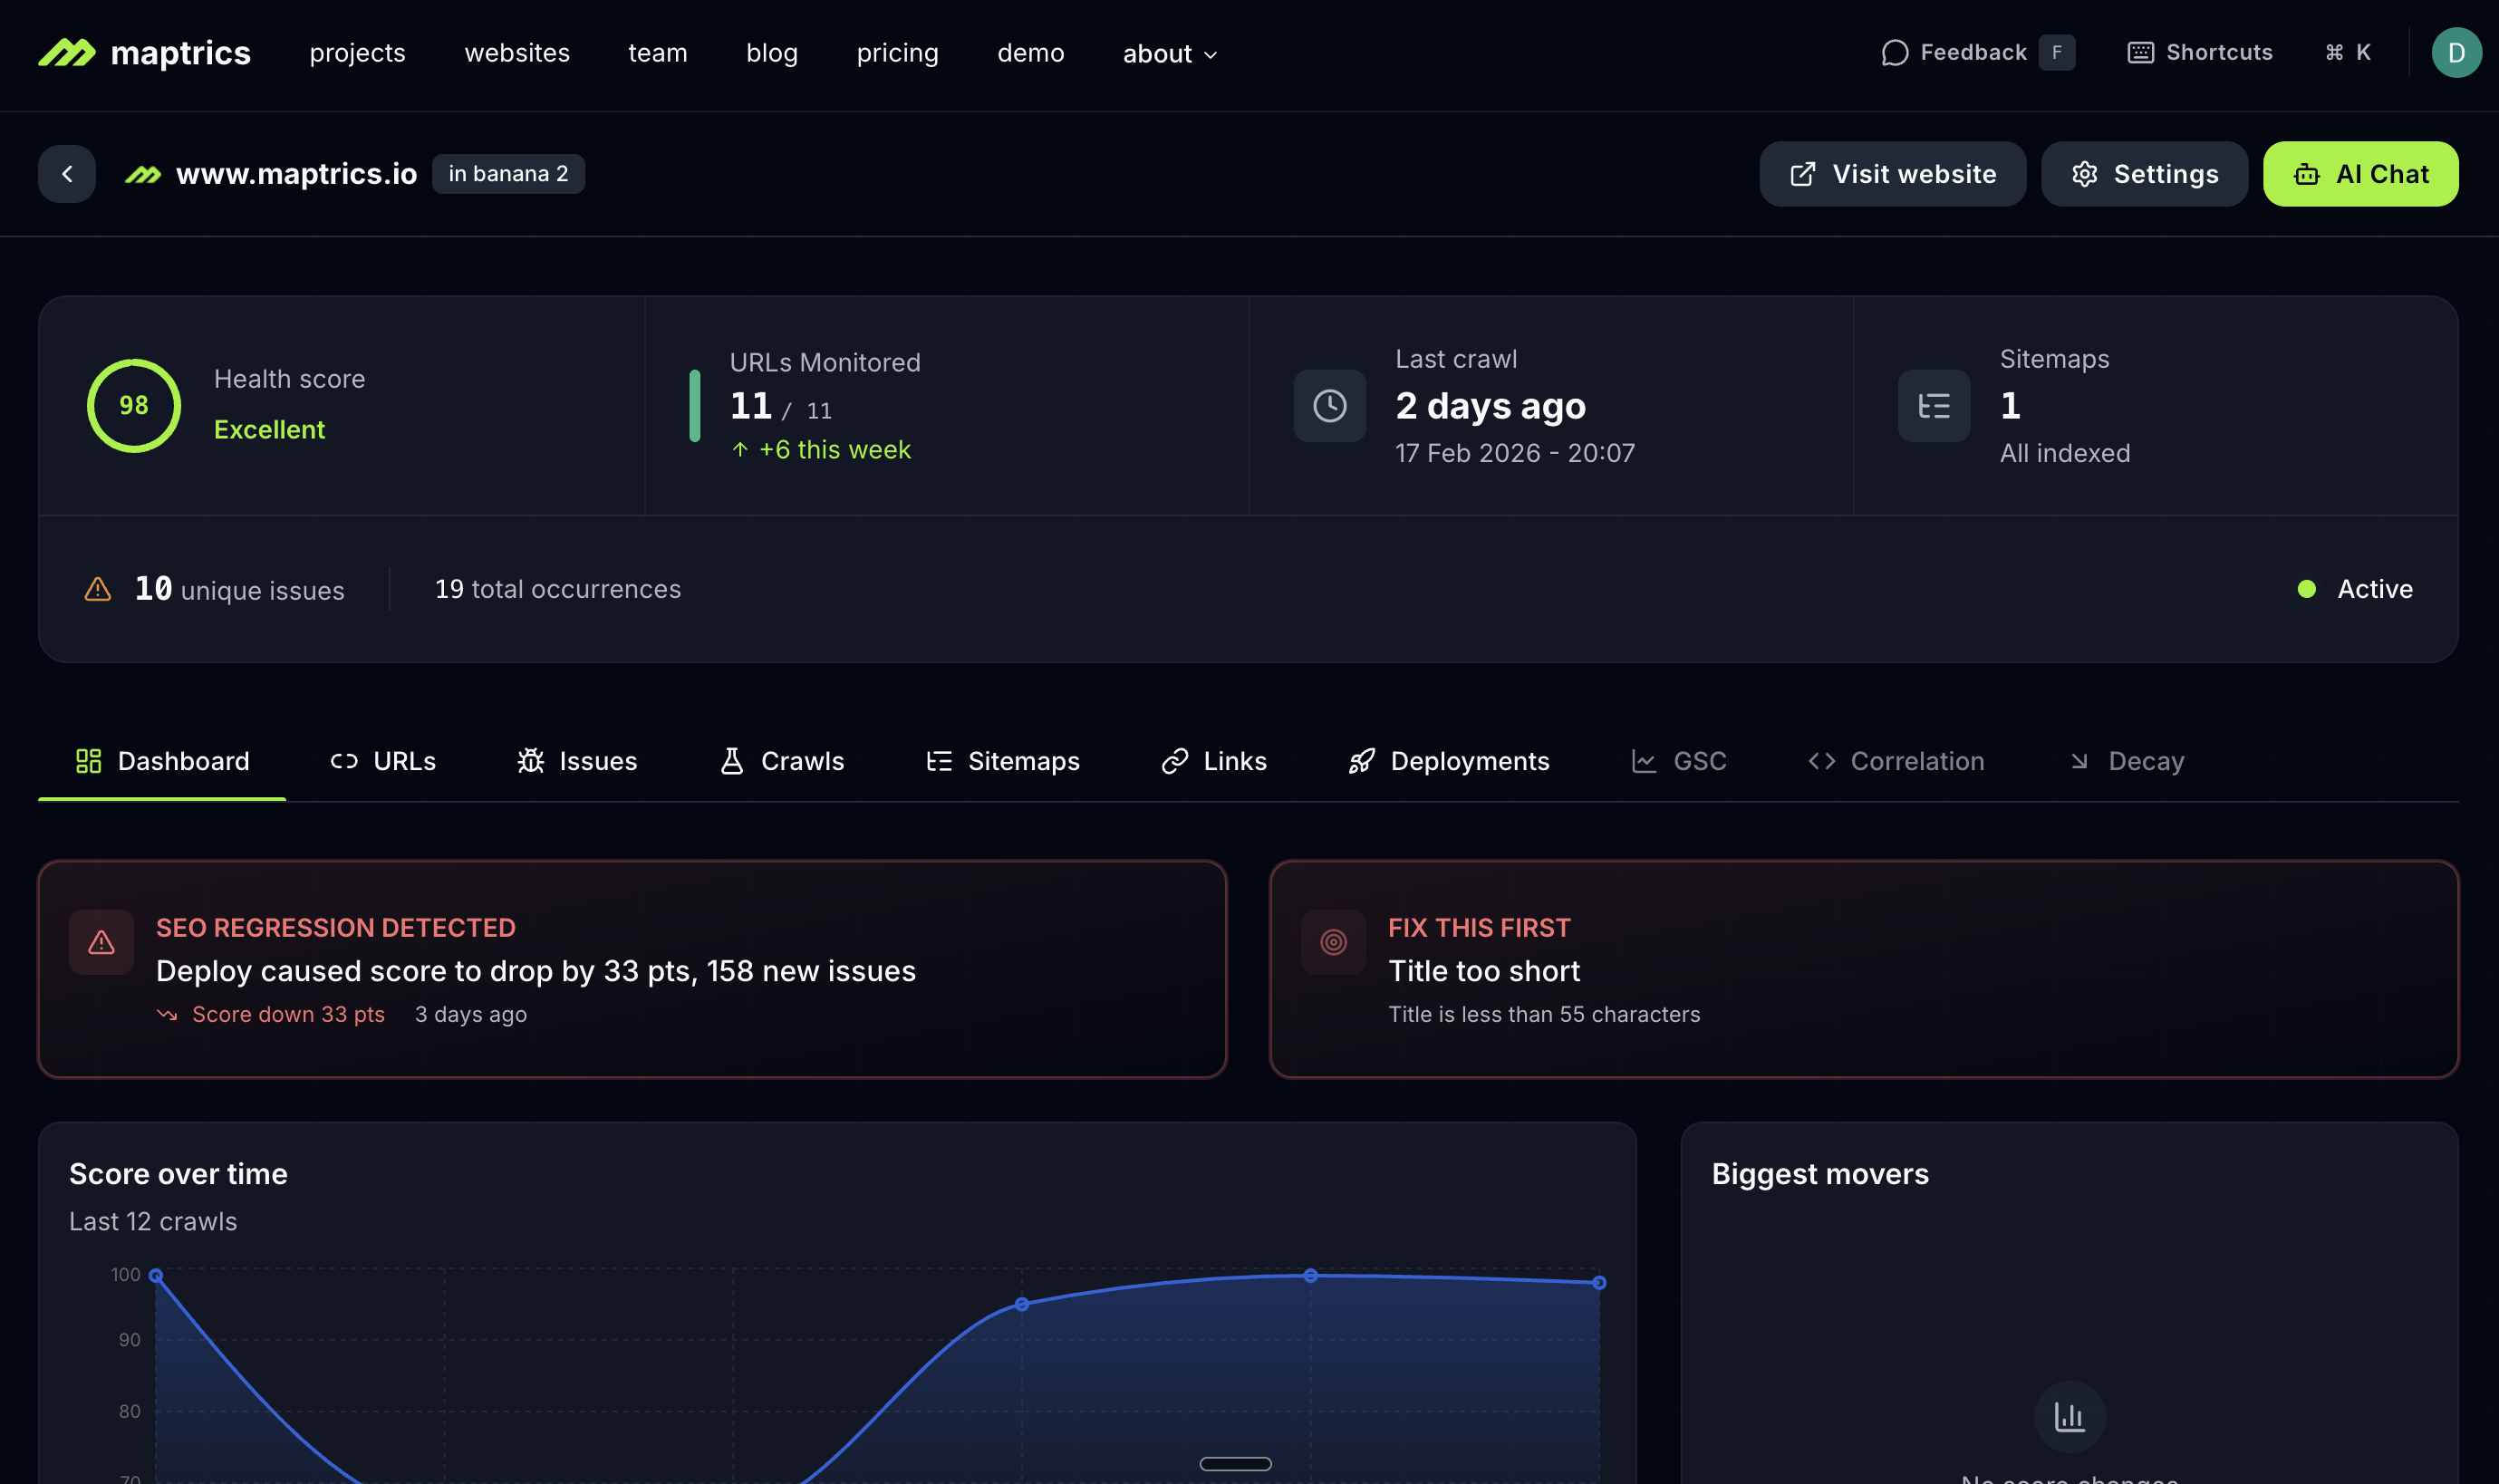Click the Deployments rocket icon

coord(1361,761)
